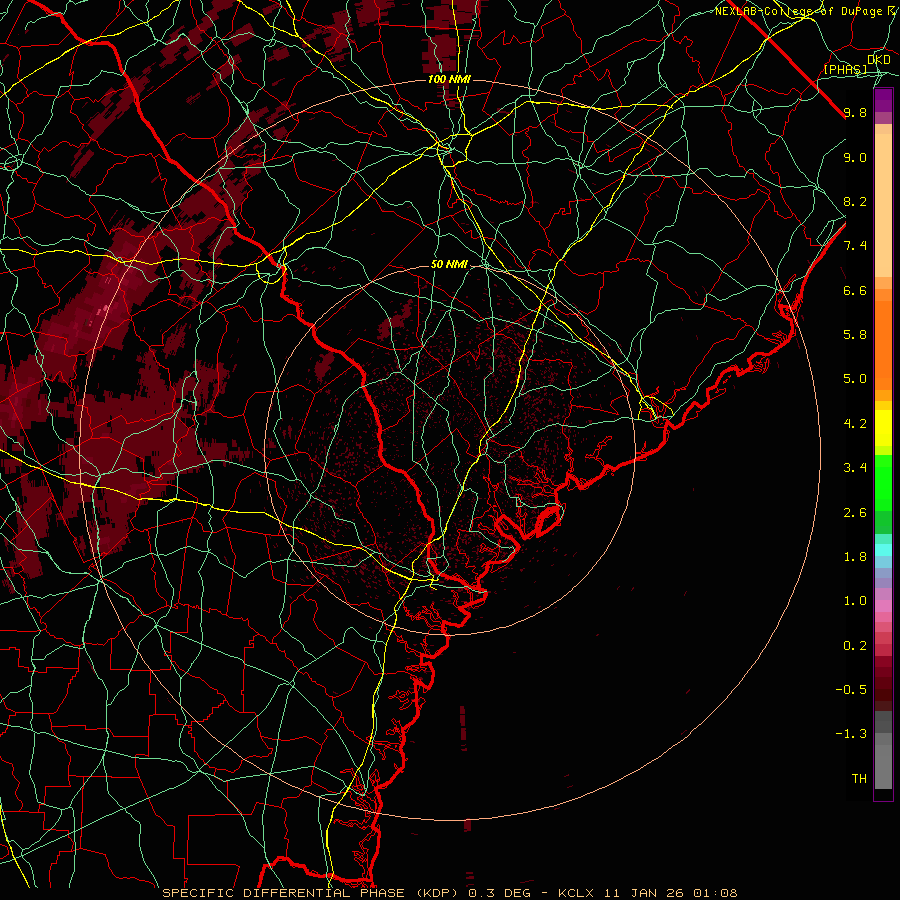Click the "8.2" color scale value

coord(855,201)
